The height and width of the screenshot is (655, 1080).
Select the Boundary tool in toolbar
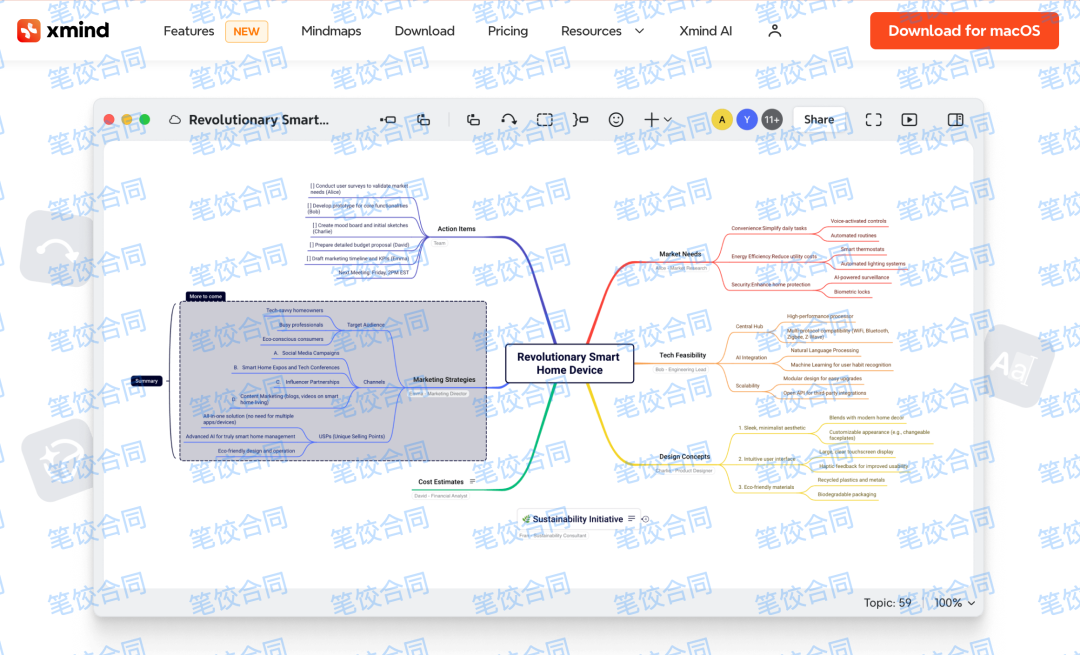pyautogui.click(x=544, y=120)
